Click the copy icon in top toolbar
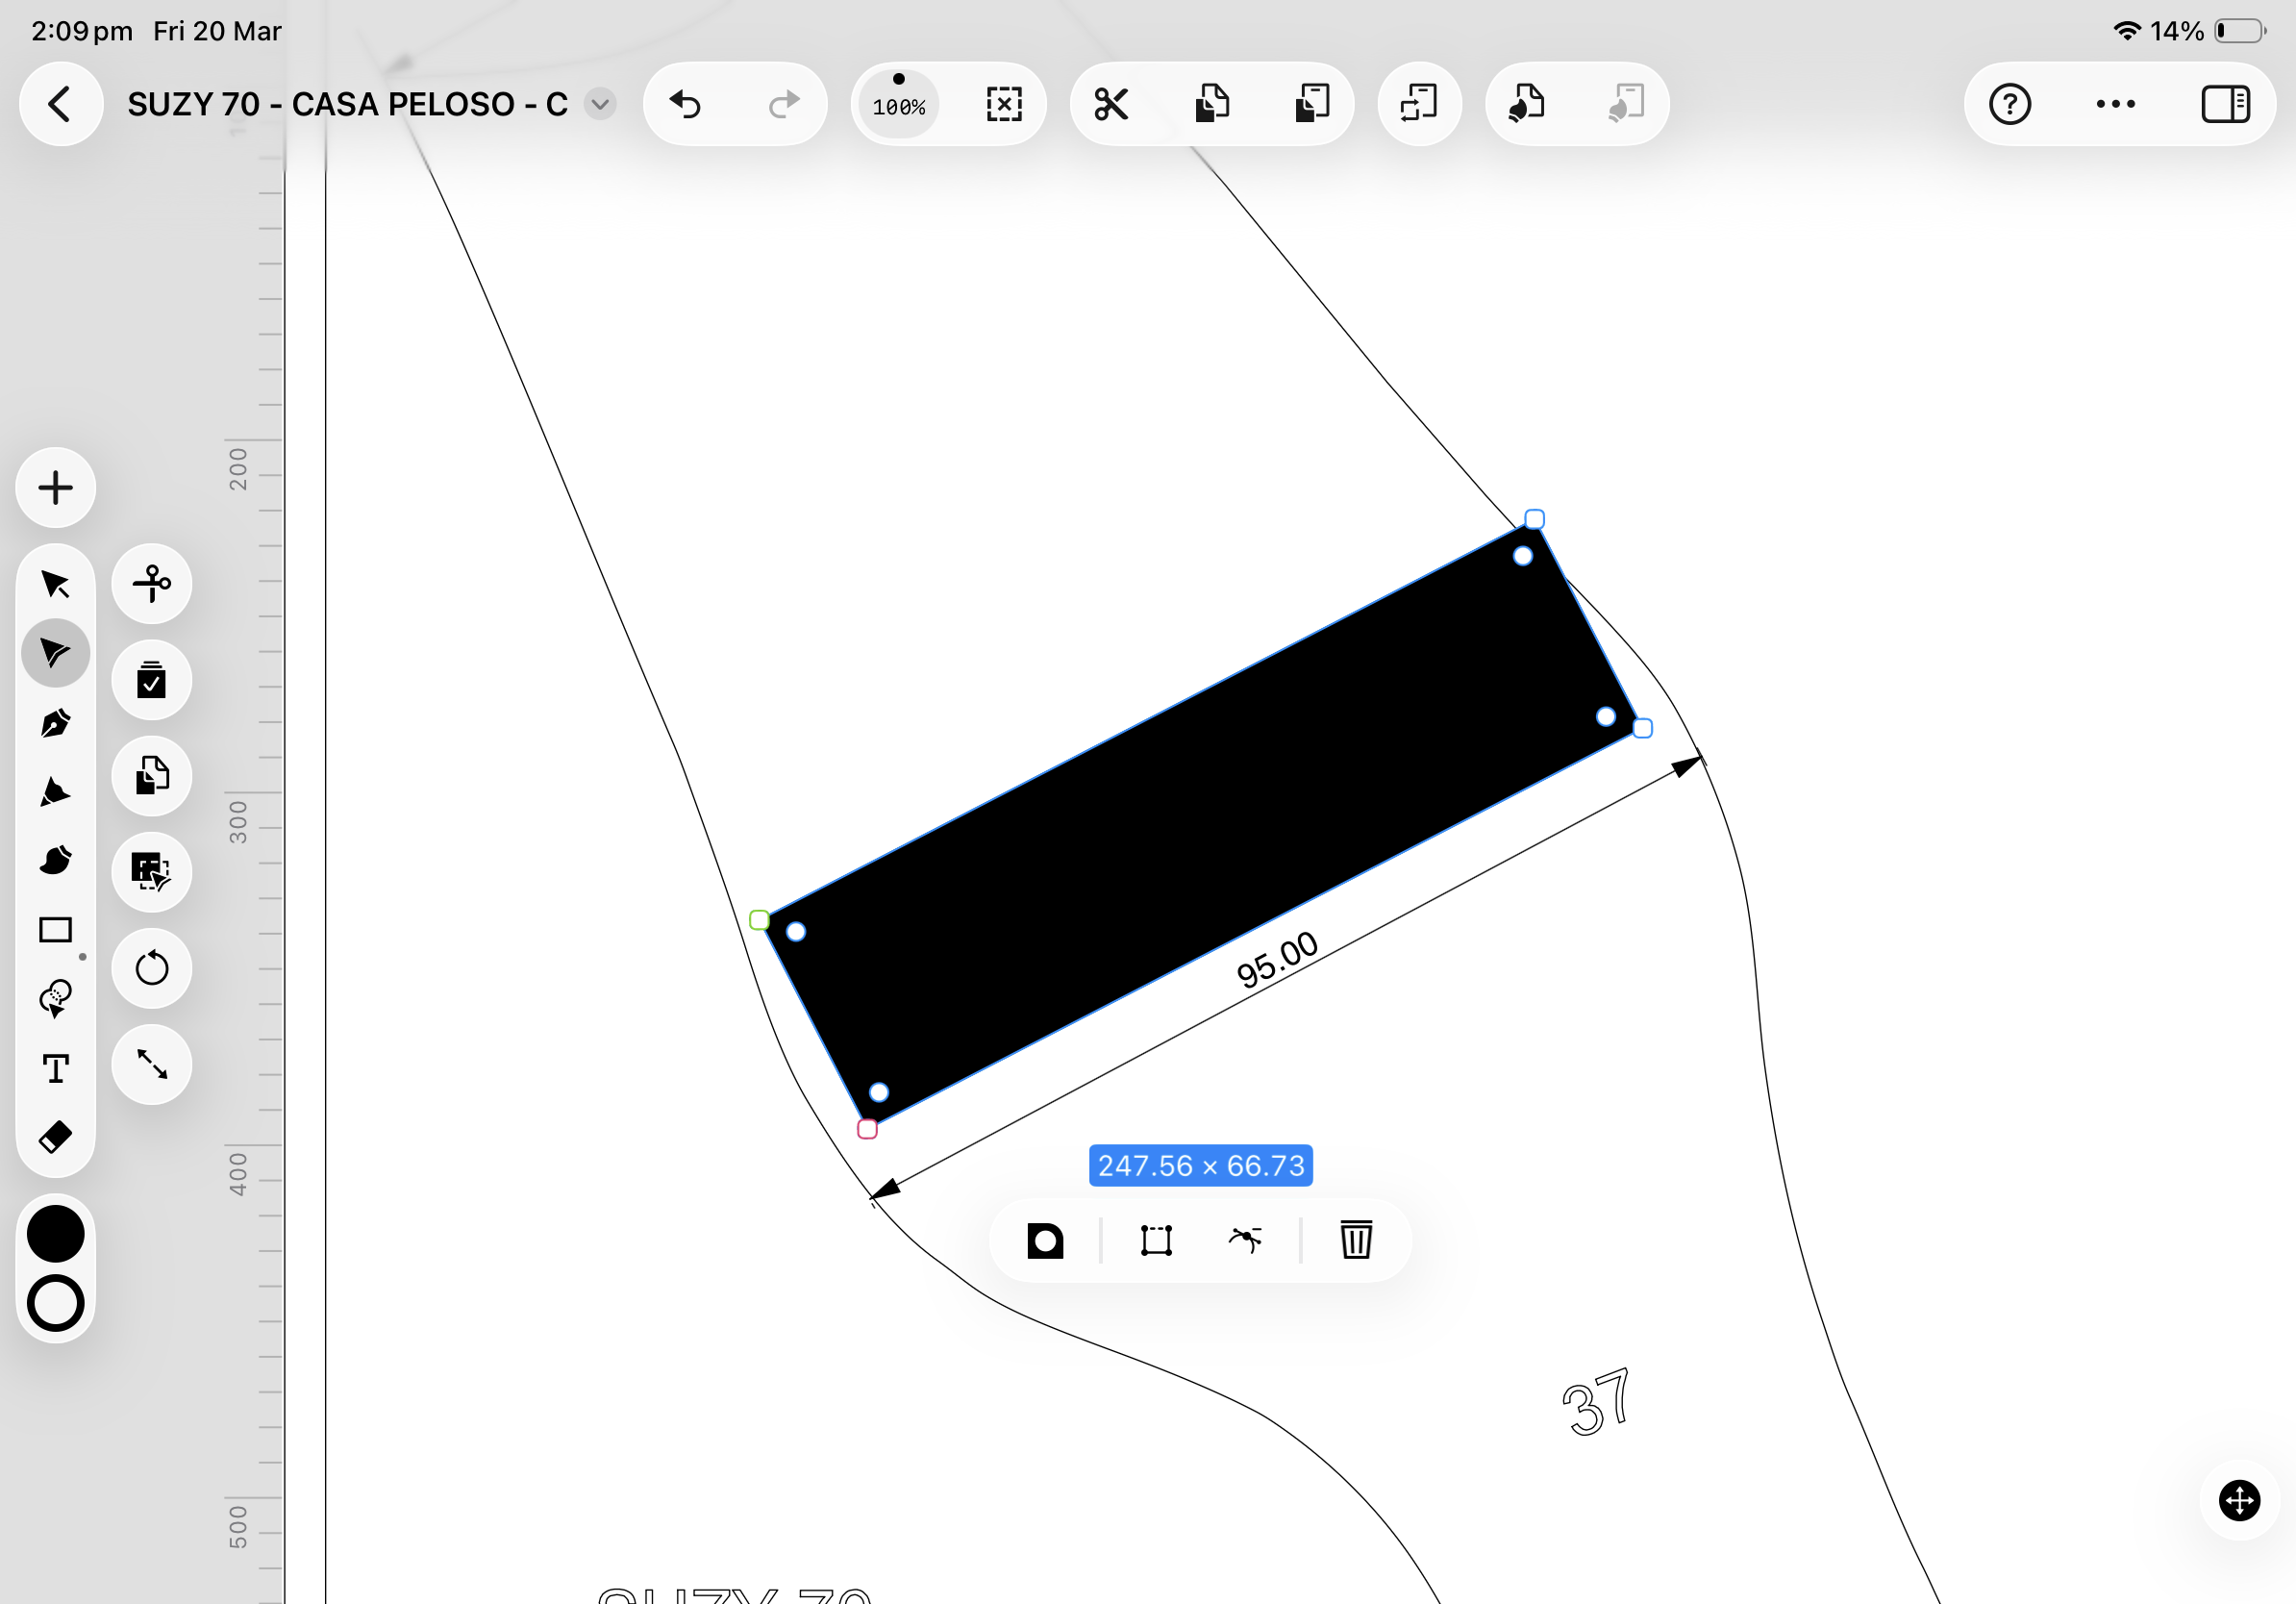Viewport: 2296px width, 1604px height. click(1212, 104)
